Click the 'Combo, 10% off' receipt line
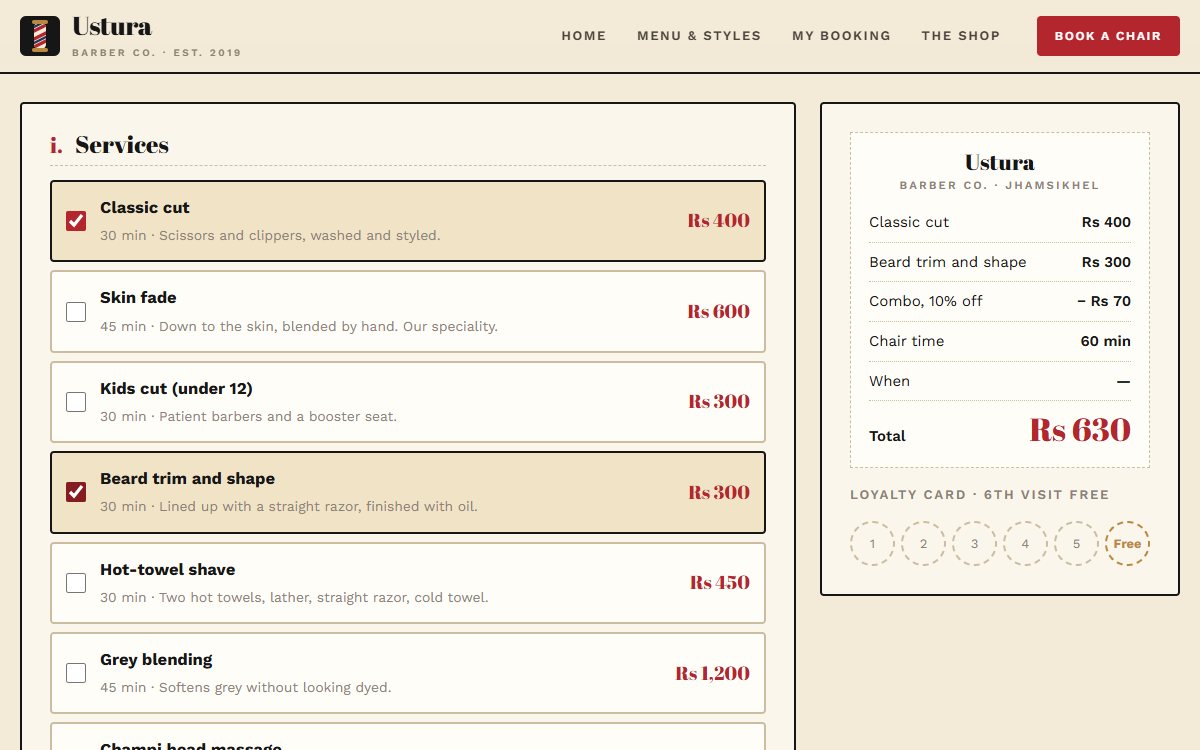The width and height of the screenshot is (1200, 750). (x=1000, y=301)
